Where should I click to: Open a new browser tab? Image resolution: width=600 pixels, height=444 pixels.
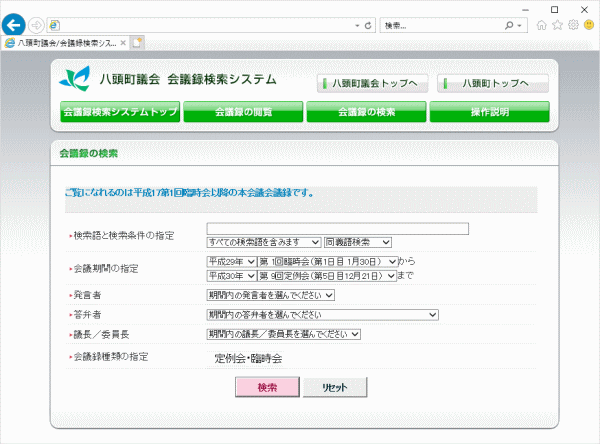[137, 43]
